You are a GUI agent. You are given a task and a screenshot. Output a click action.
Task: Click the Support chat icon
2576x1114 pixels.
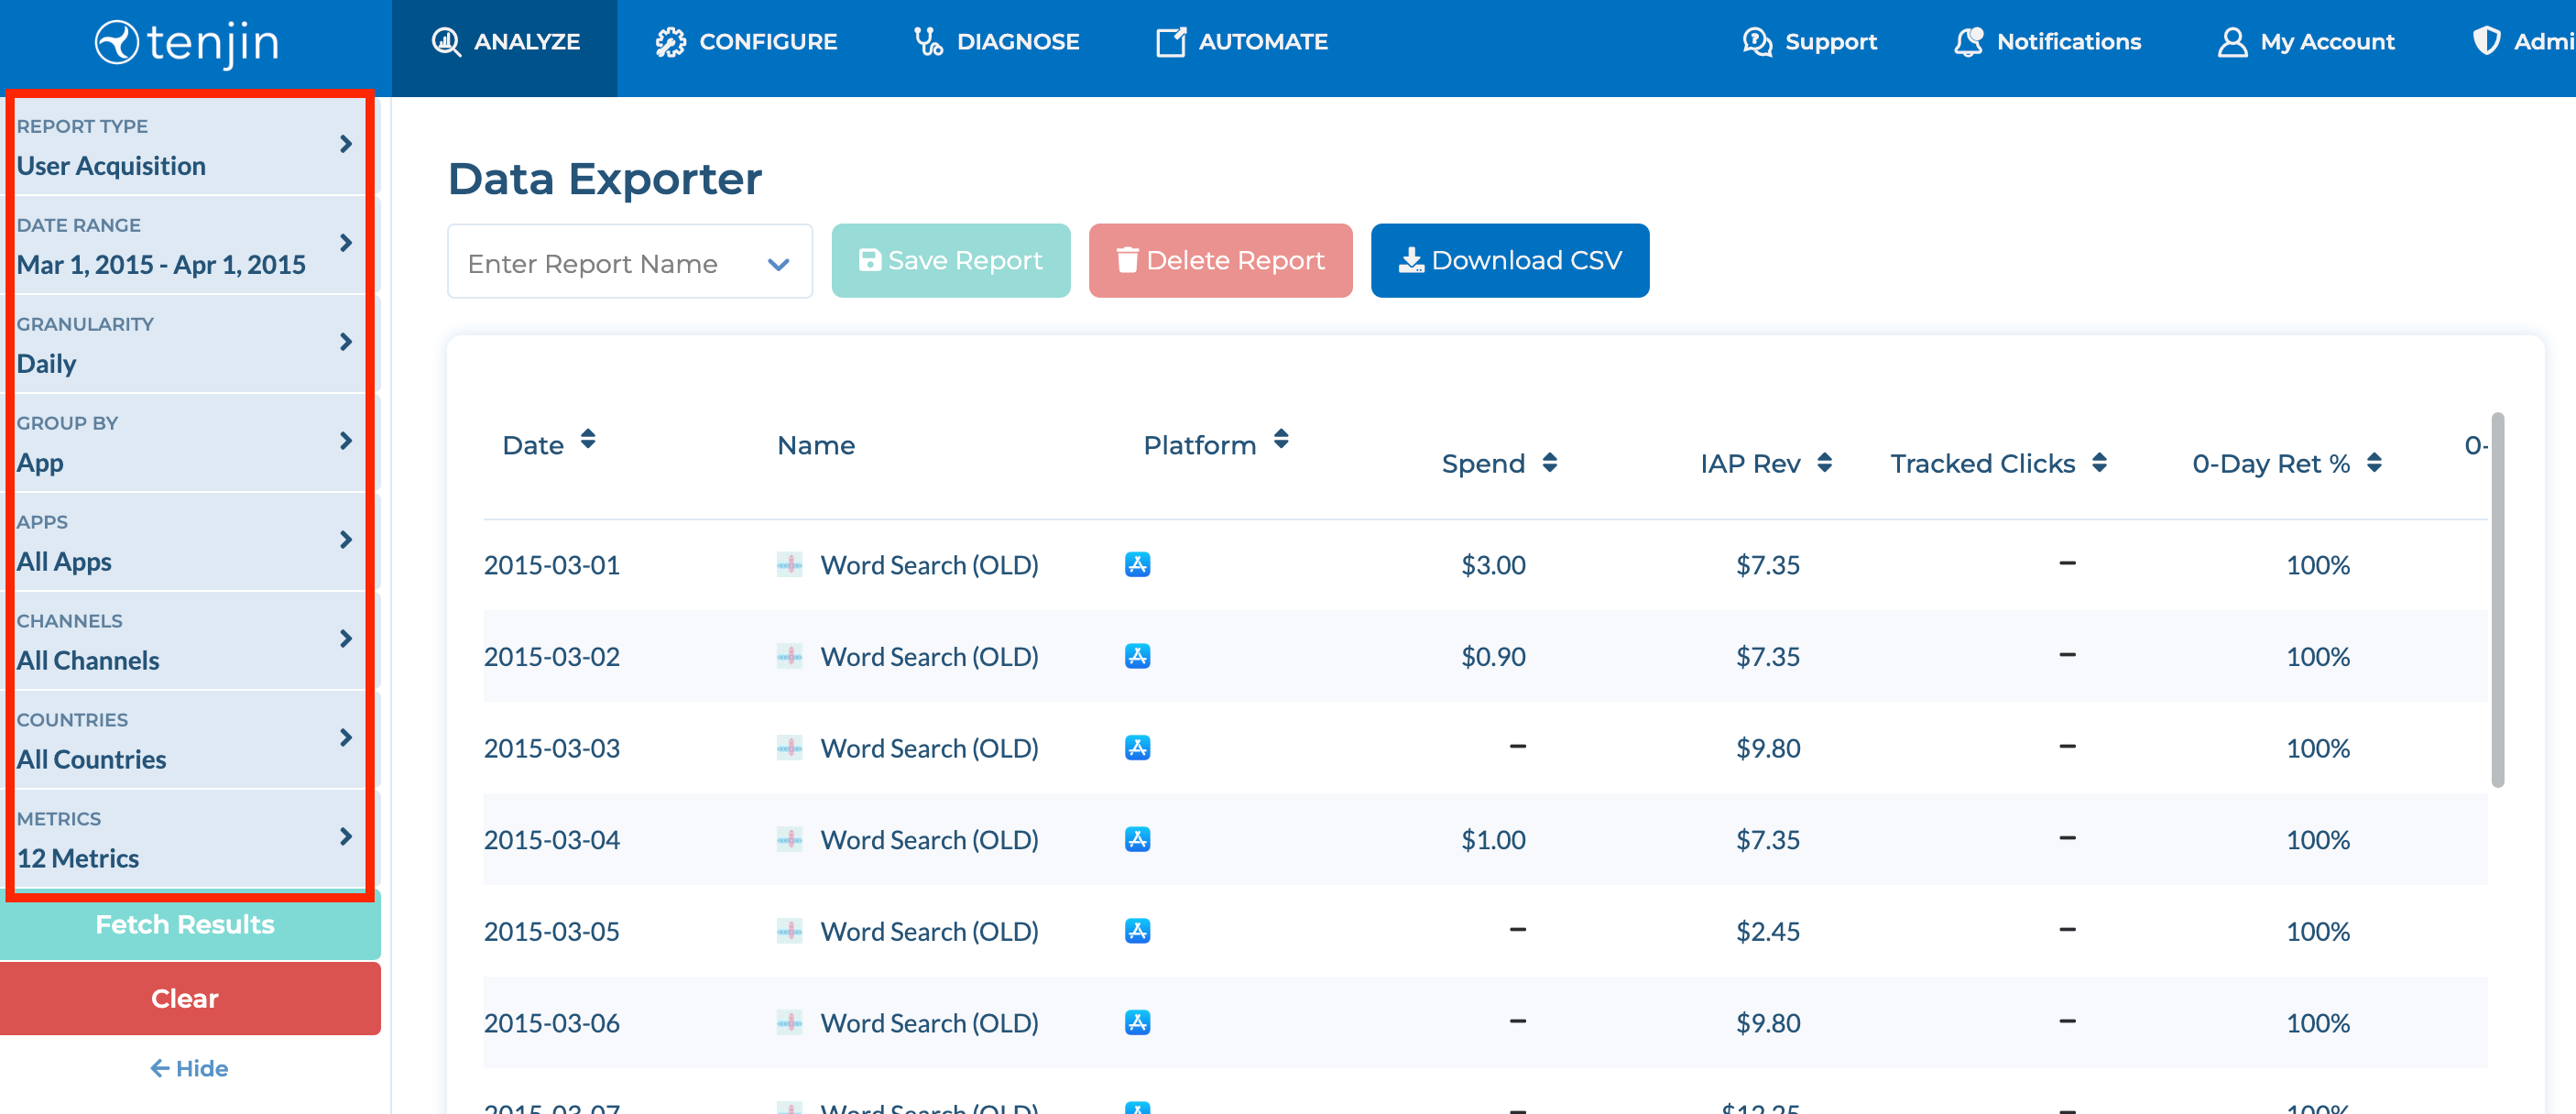(x=1757, y=42)
